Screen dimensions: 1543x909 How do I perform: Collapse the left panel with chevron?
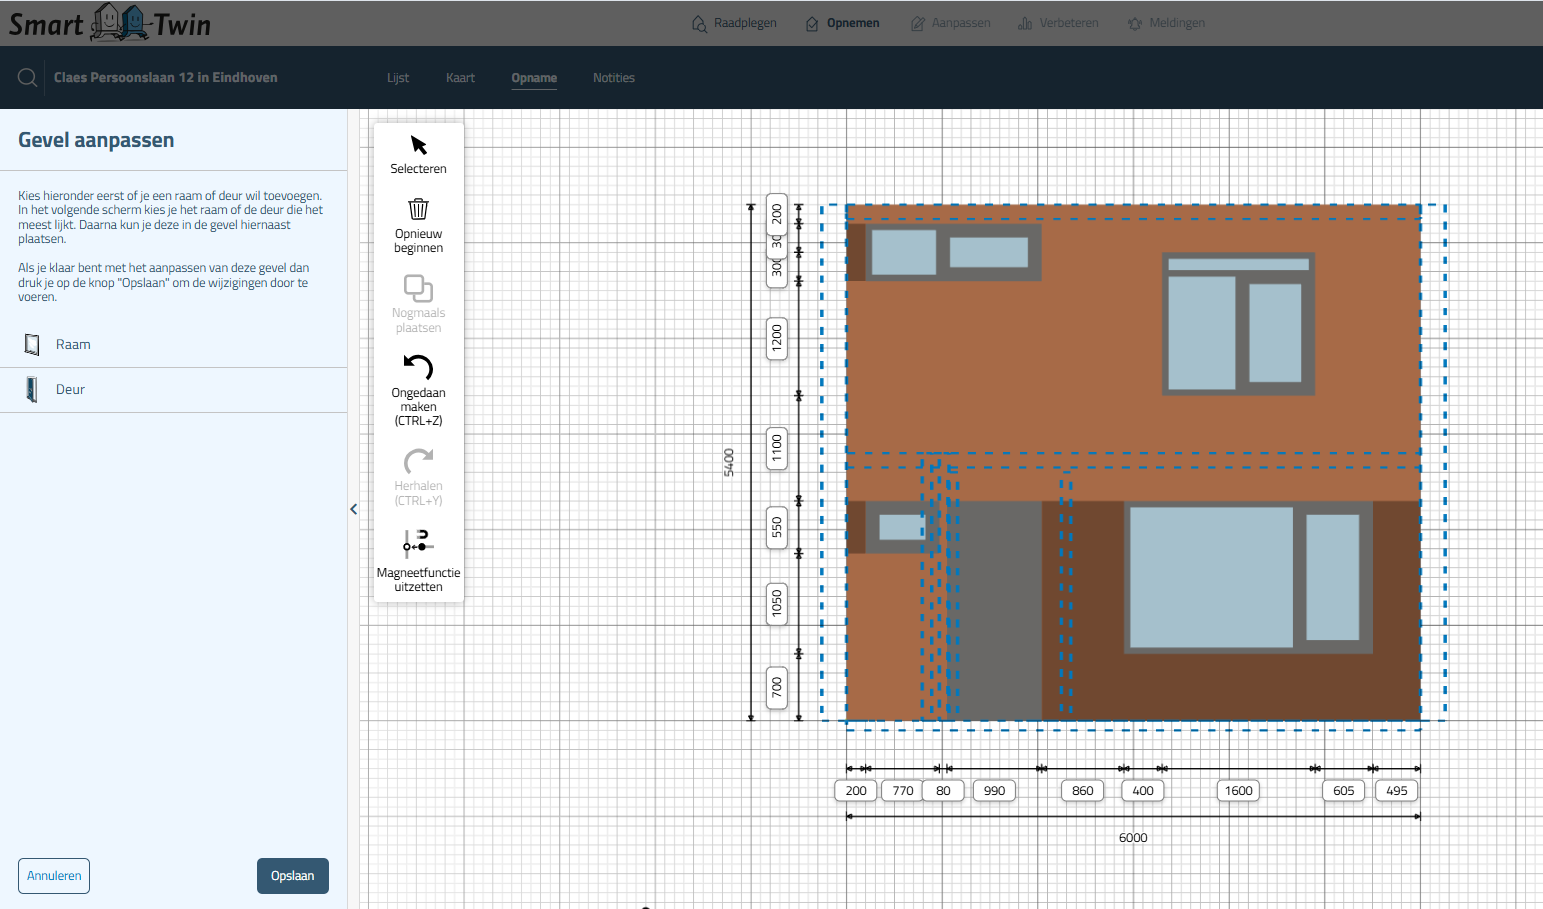[354, 509]
